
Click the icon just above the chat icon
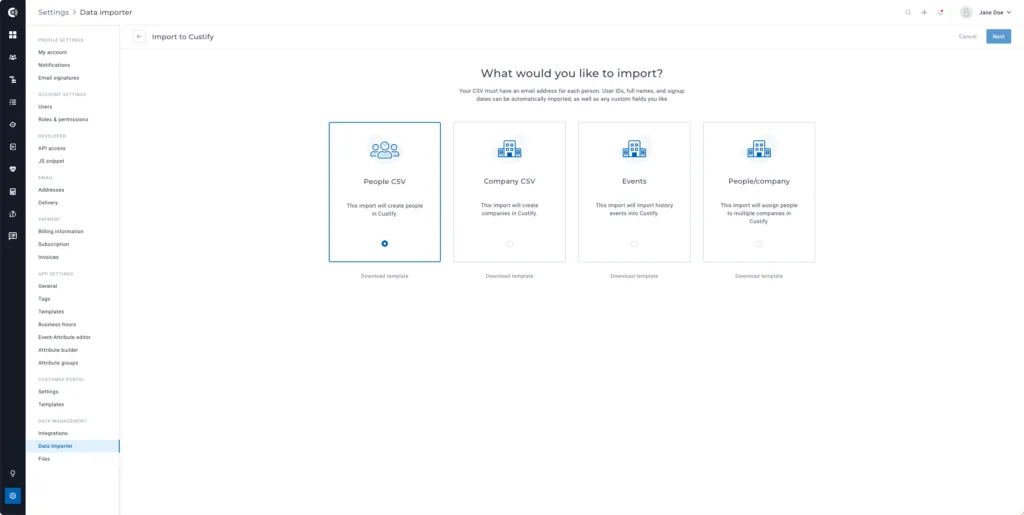pyautogui.click(x=12, y=213)
